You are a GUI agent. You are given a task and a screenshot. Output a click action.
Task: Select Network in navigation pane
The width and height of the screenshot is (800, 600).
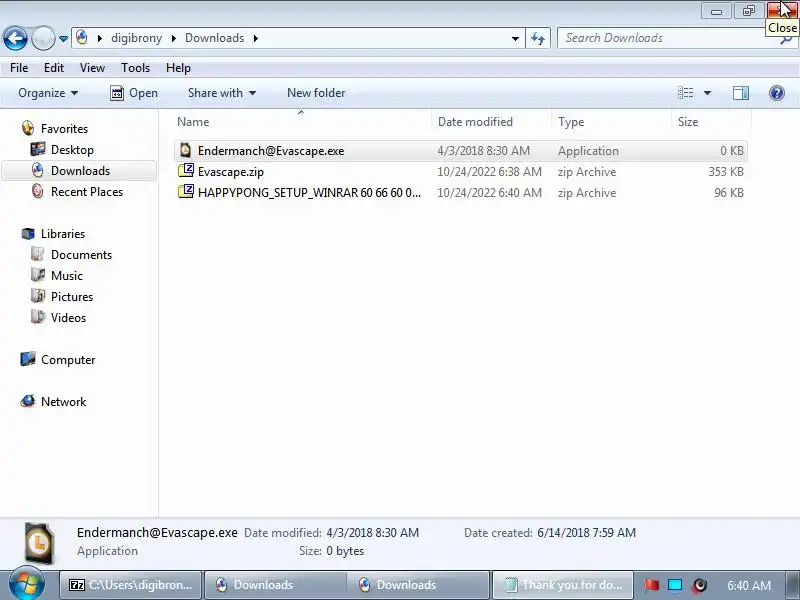[63, 402]
